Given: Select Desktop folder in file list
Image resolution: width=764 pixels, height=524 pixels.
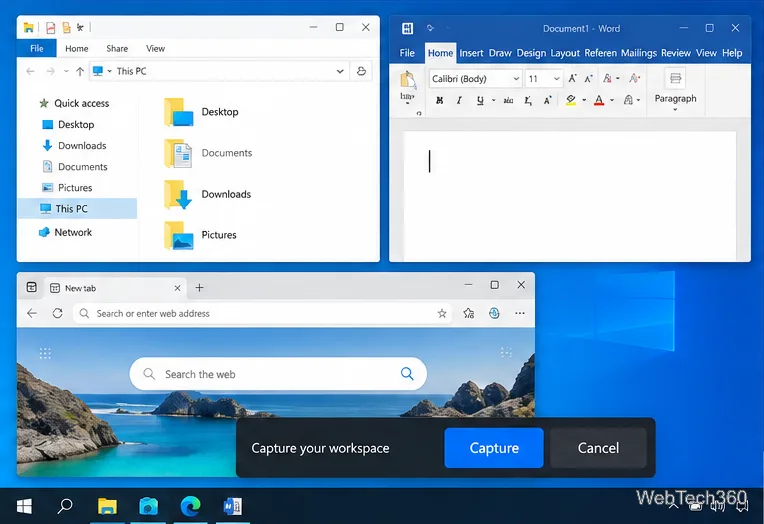Looking at the screenshot, I should tap(201, 112).
